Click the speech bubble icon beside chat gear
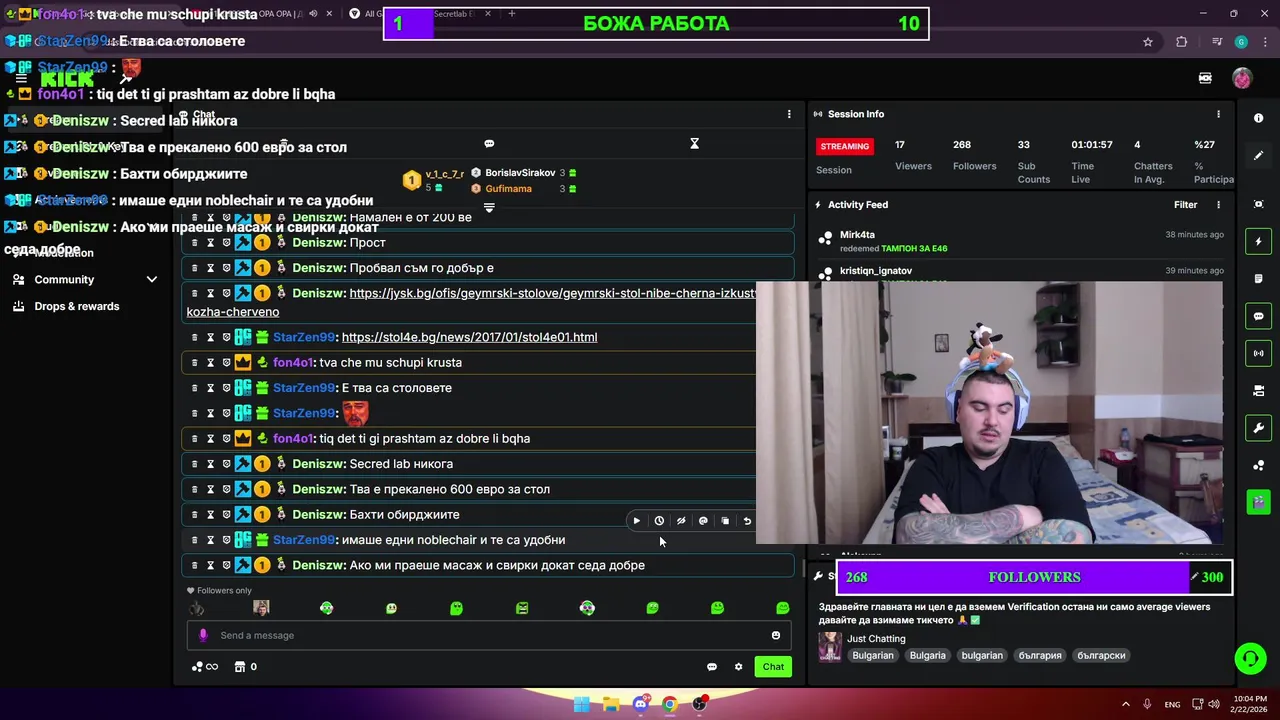This screenshot has height=720, width=1280. (x=712, y=667)
